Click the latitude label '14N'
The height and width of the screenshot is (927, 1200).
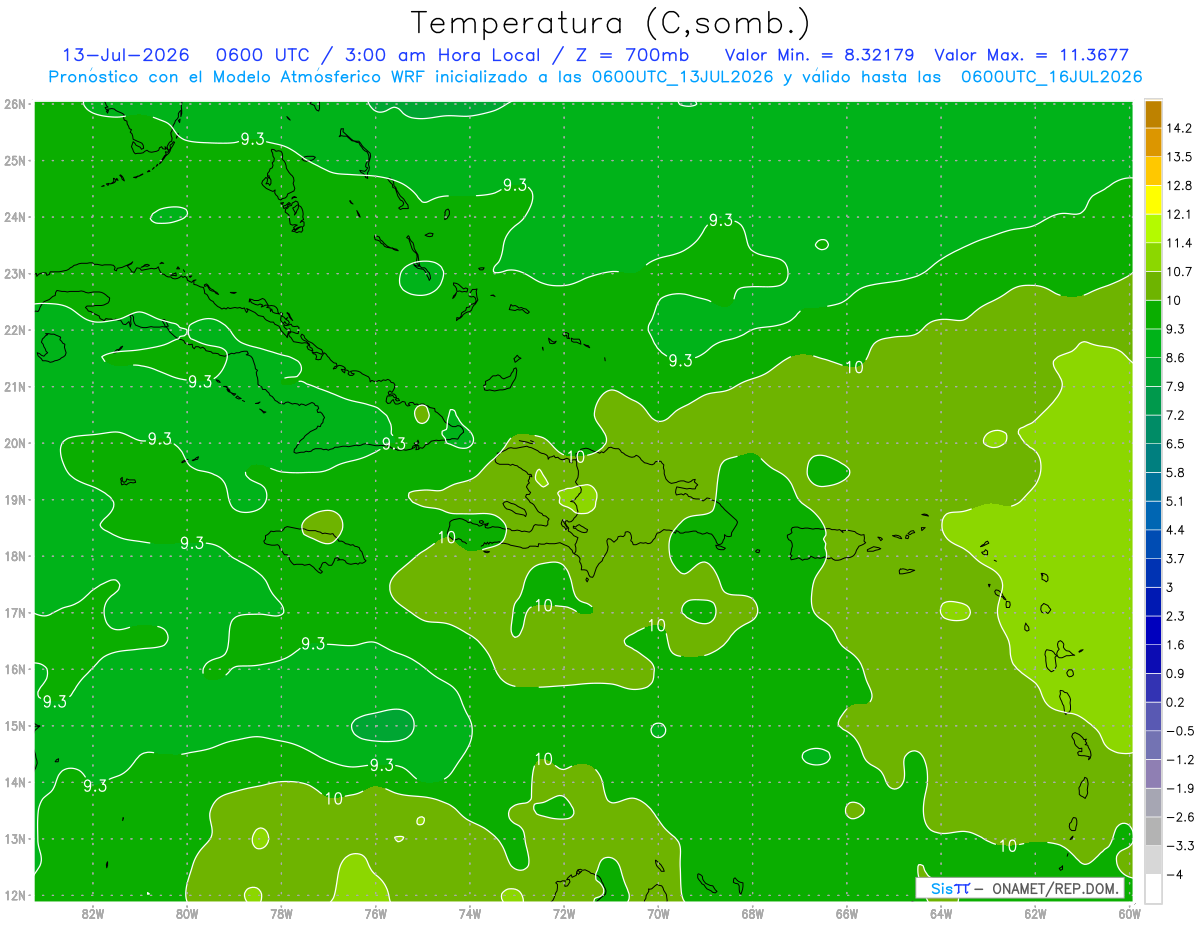click(x=15, y=782)
